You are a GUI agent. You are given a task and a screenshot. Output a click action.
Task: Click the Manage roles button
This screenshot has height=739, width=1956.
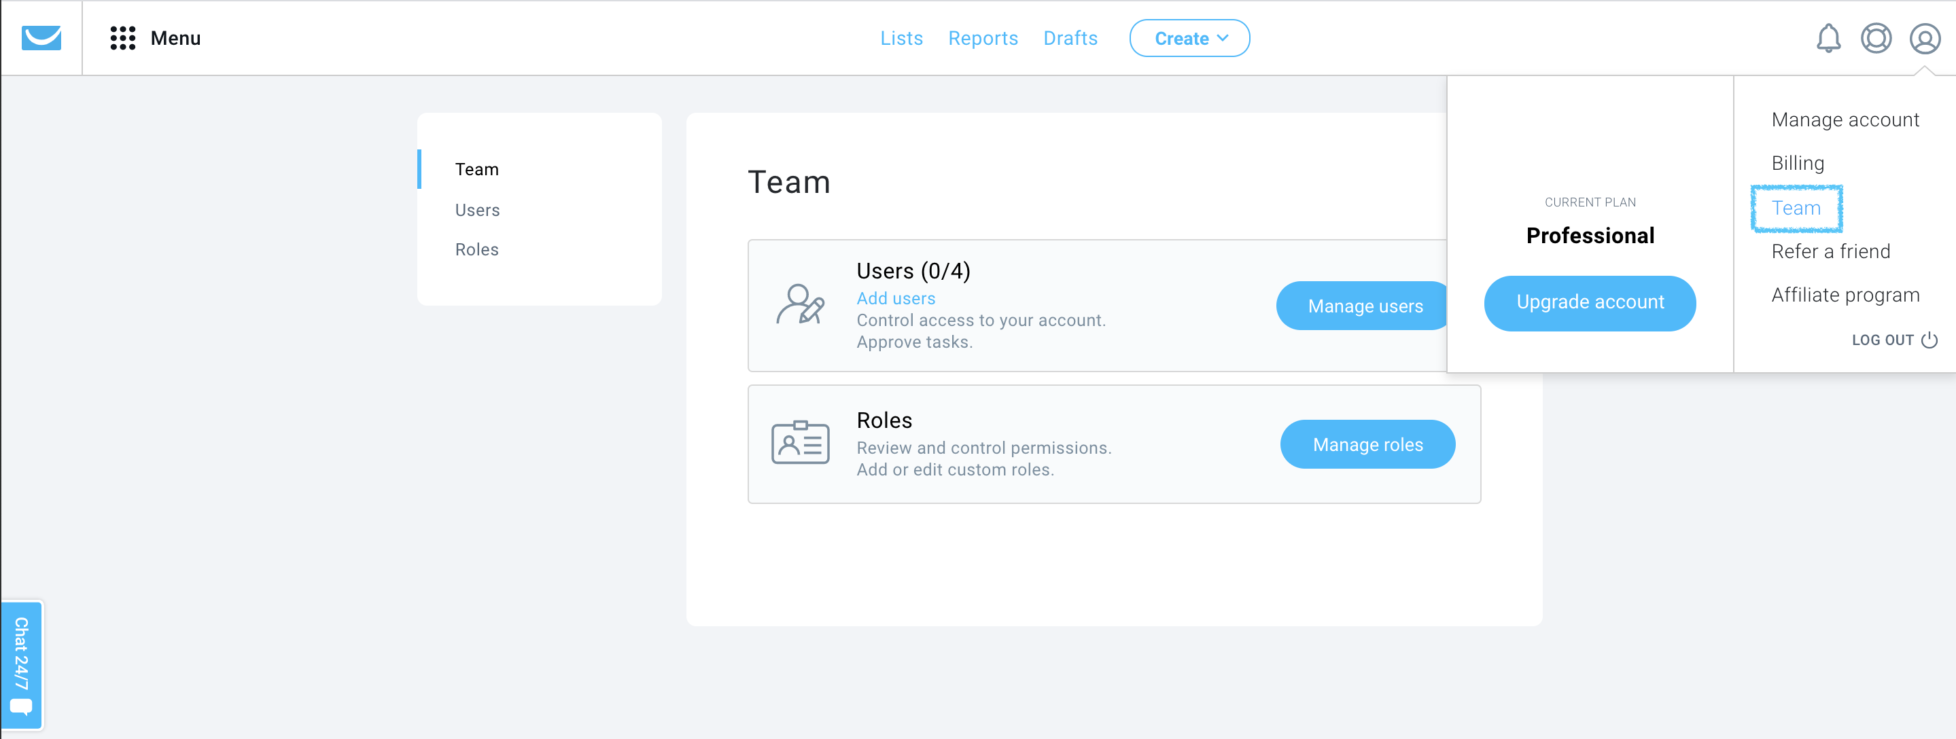[x=1368, y=444]
